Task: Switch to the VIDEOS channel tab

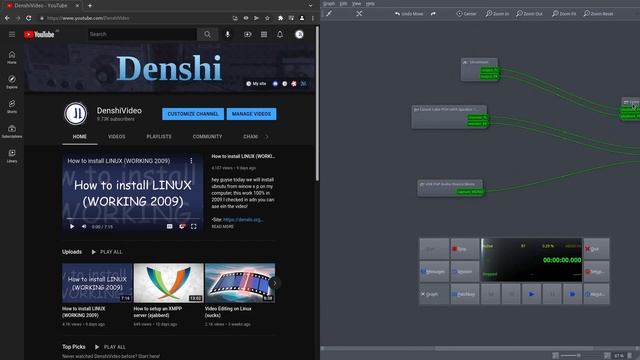Action: pyautogui.click(x=117, y=136)
